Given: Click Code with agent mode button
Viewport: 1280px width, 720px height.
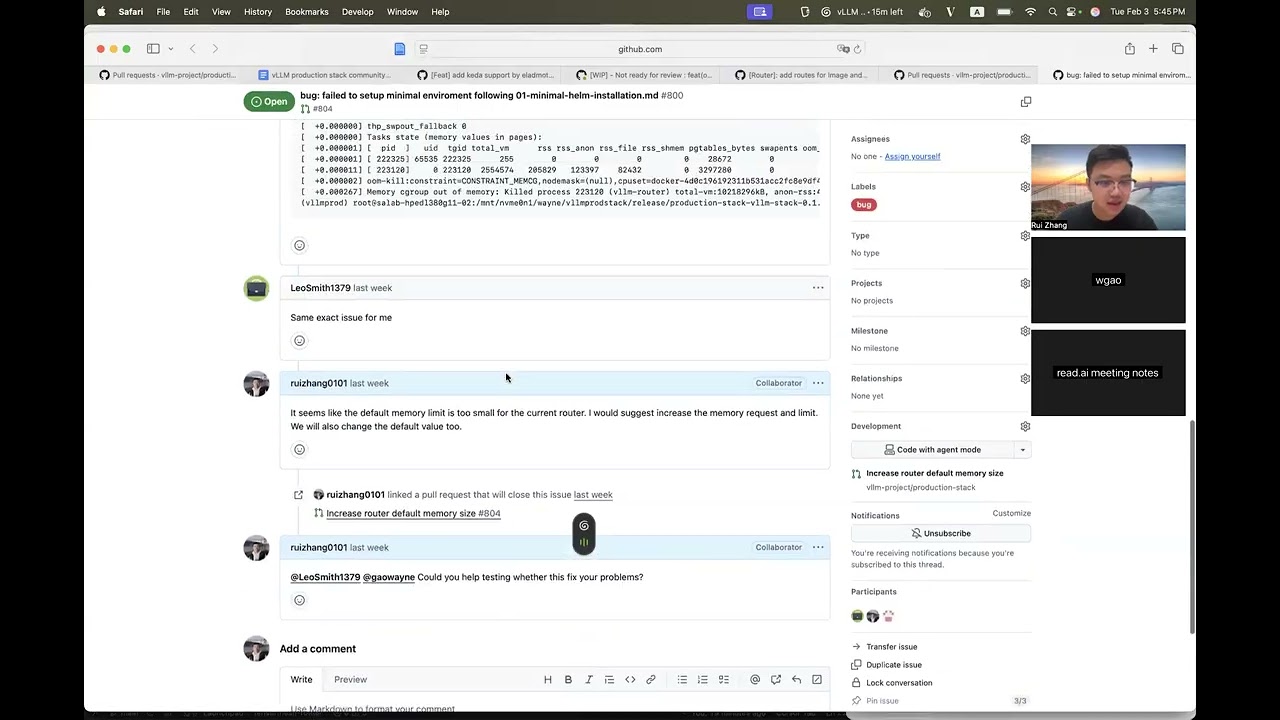Looking at the screenshot, I should [x=933, y=450].
